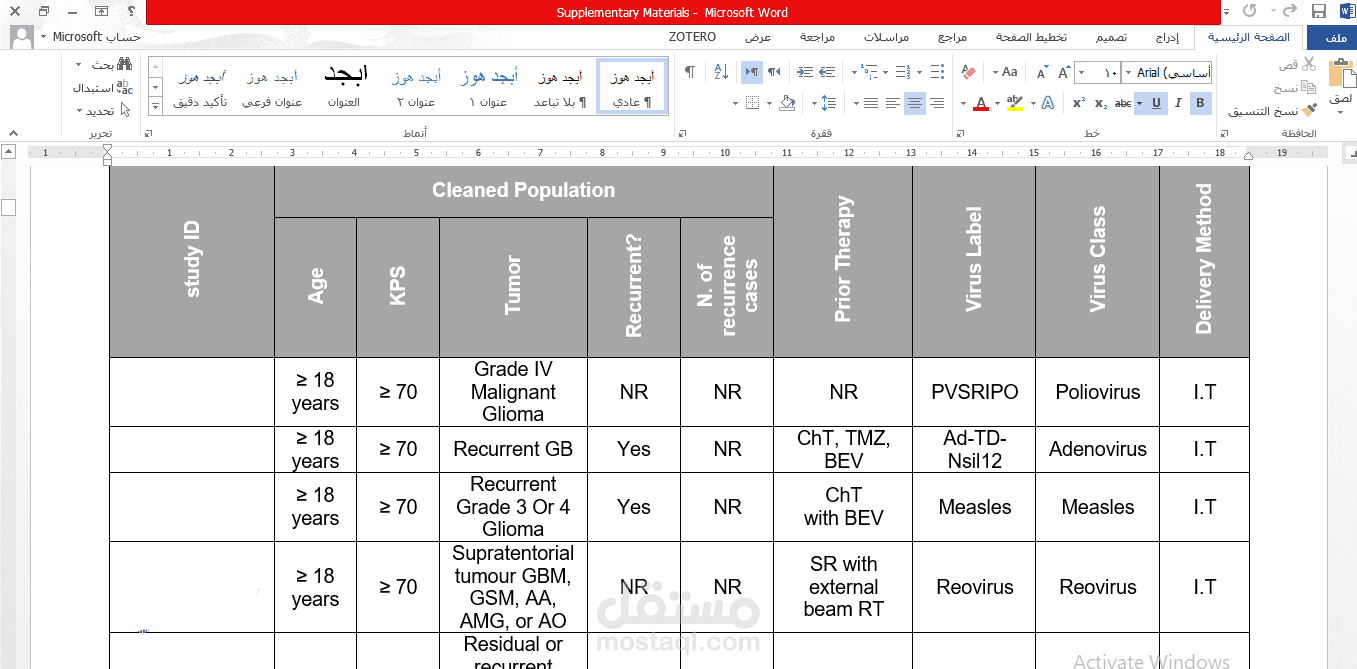Open the ZOTERO tab
The image size is (1357, 669).
(692, 37)
